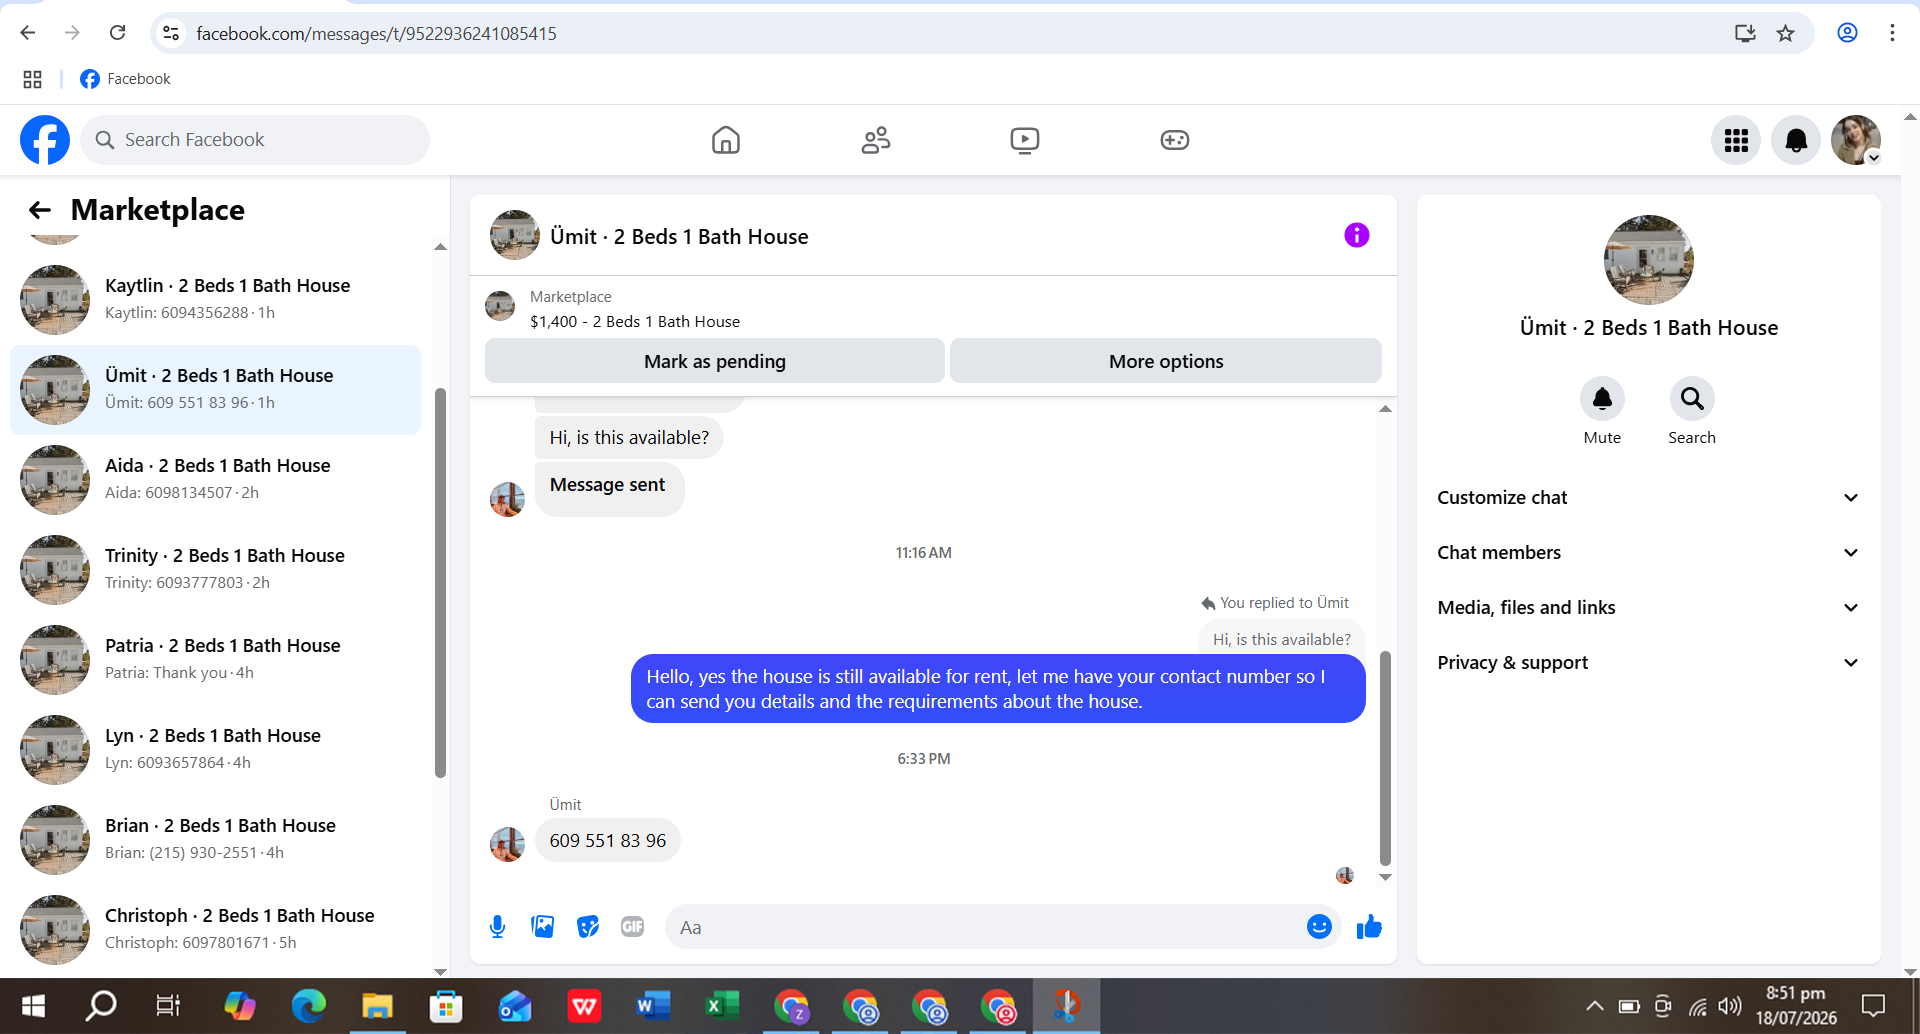Click the address bar URL
Image resolution: width=1920 pixels, height=1034 pixels.
pos(376,34)
